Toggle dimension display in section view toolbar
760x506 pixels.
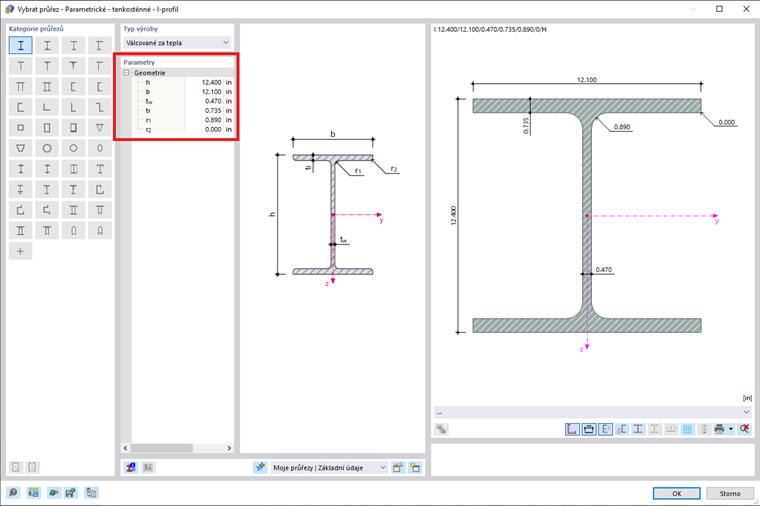point(589,429)
